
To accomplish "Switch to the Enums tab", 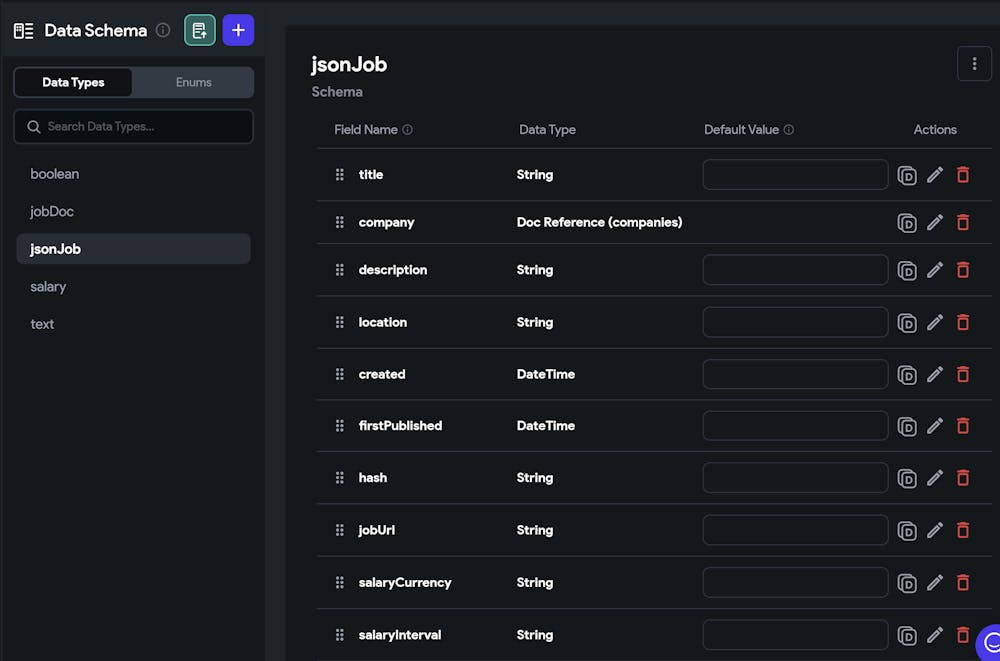I will click(x=193, y=82).
